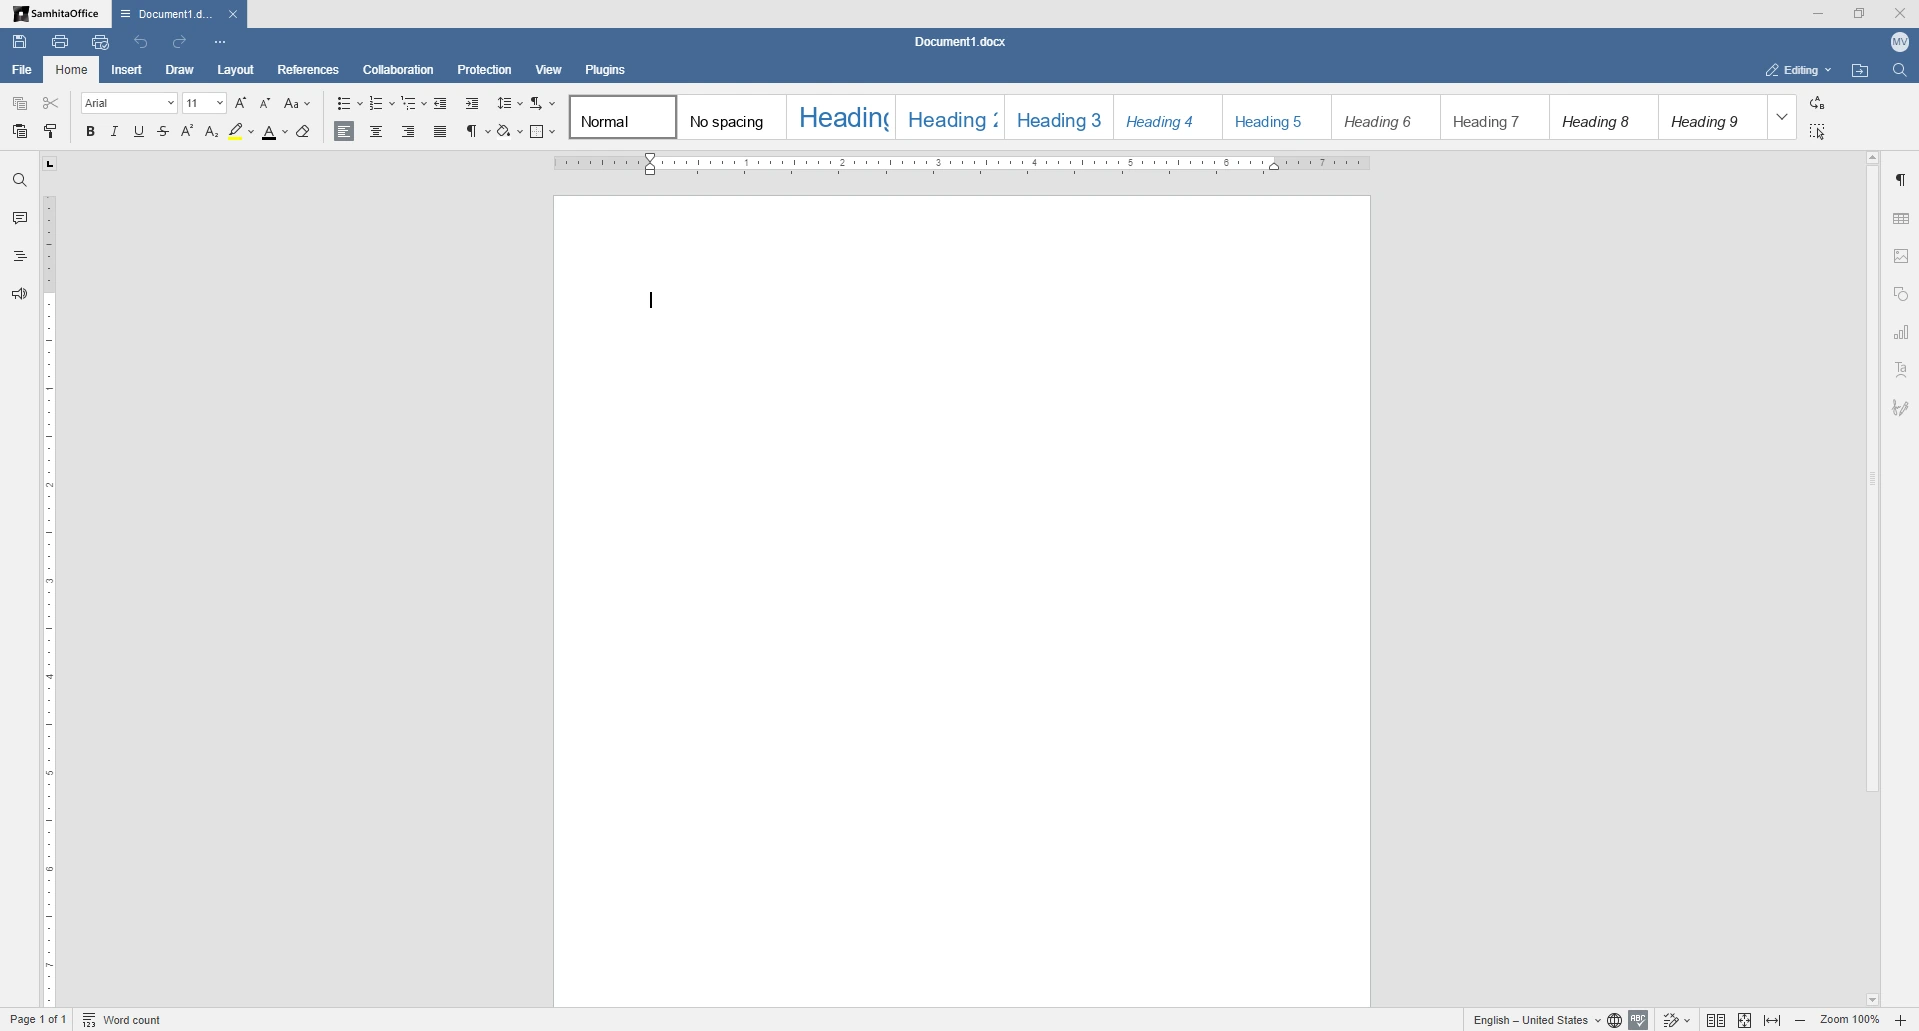The height and width of the screenshot is (1031, 1919).
Task: Open shape settings in right sidebar
Action: click(1902, 294)
